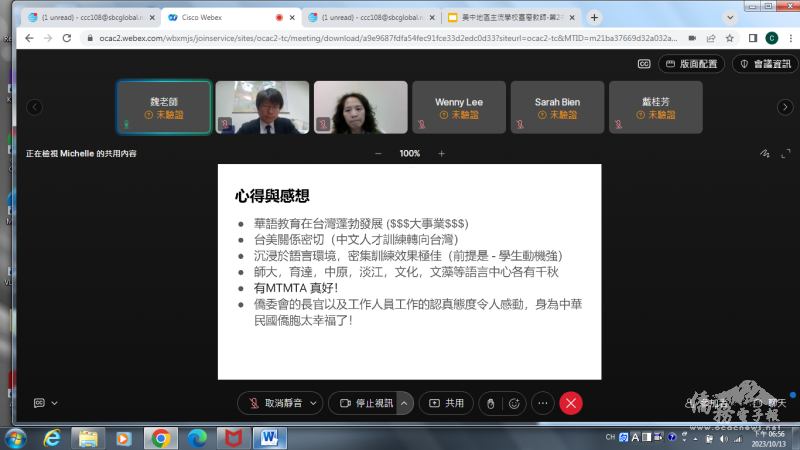Open Windows Start menu

pos(15,438)
